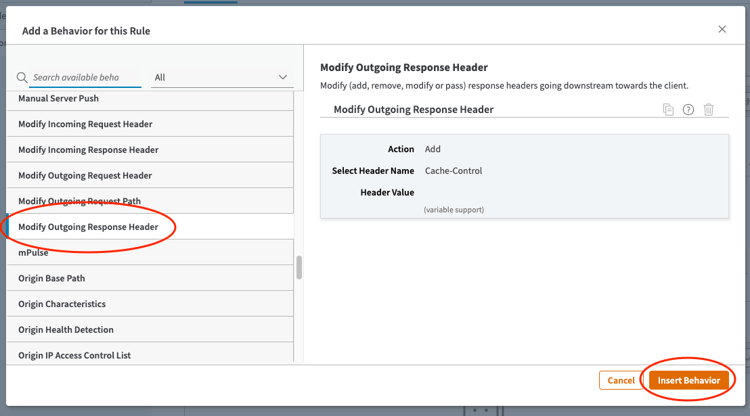The height and width of the screenshot is (416, 750).
Task: Select Modify Incoming Request Header
Action: click(85, 124)
